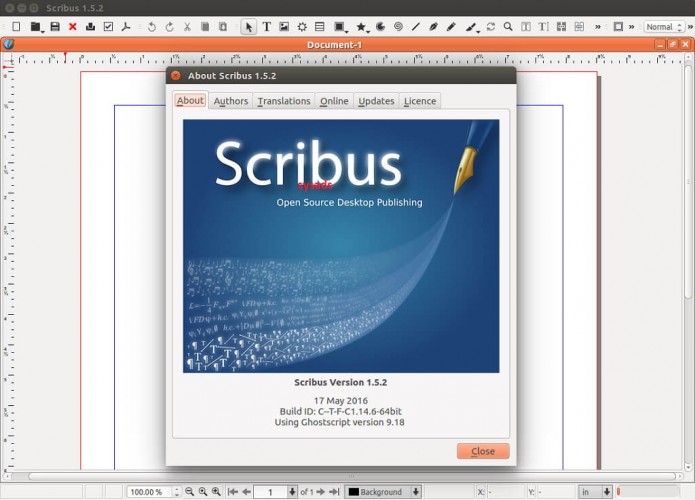Screen dimensions: 695x500
Task: Expand the hidden tools overflow chevron
Action: pyautogui.click(x=598, y=27)
